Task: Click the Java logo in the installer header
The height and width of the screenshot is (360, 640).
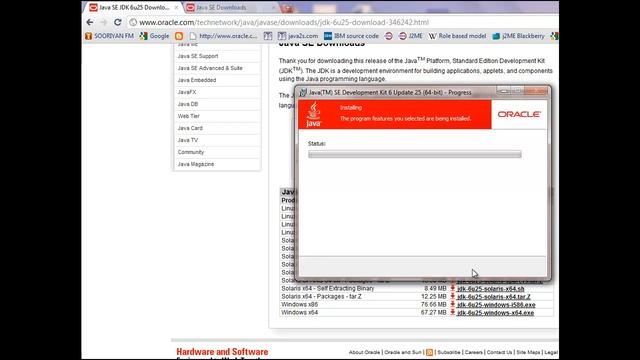Action: click(313, 114)
